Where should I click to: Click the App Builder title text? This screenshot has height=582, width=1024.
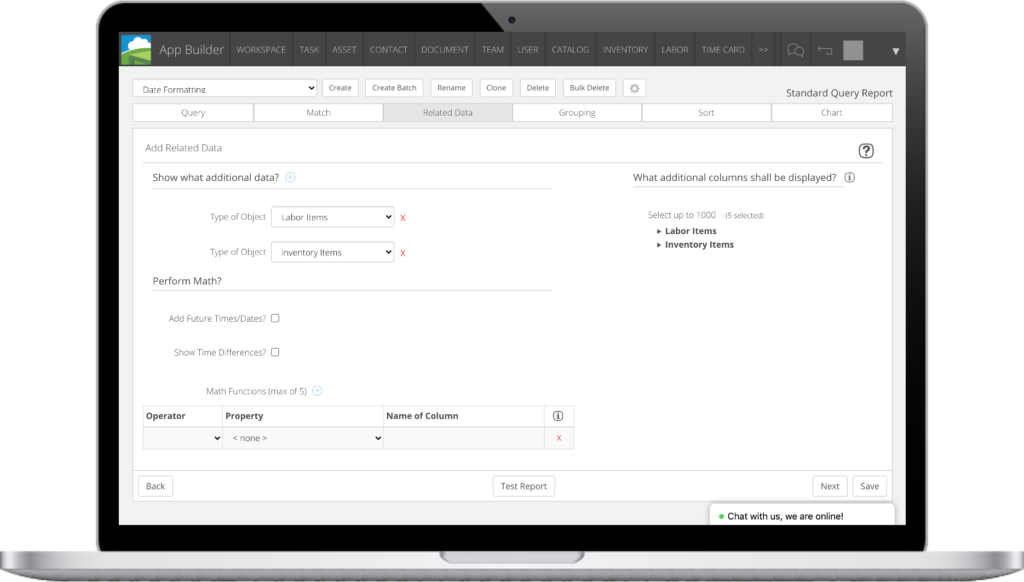point(191,50)
